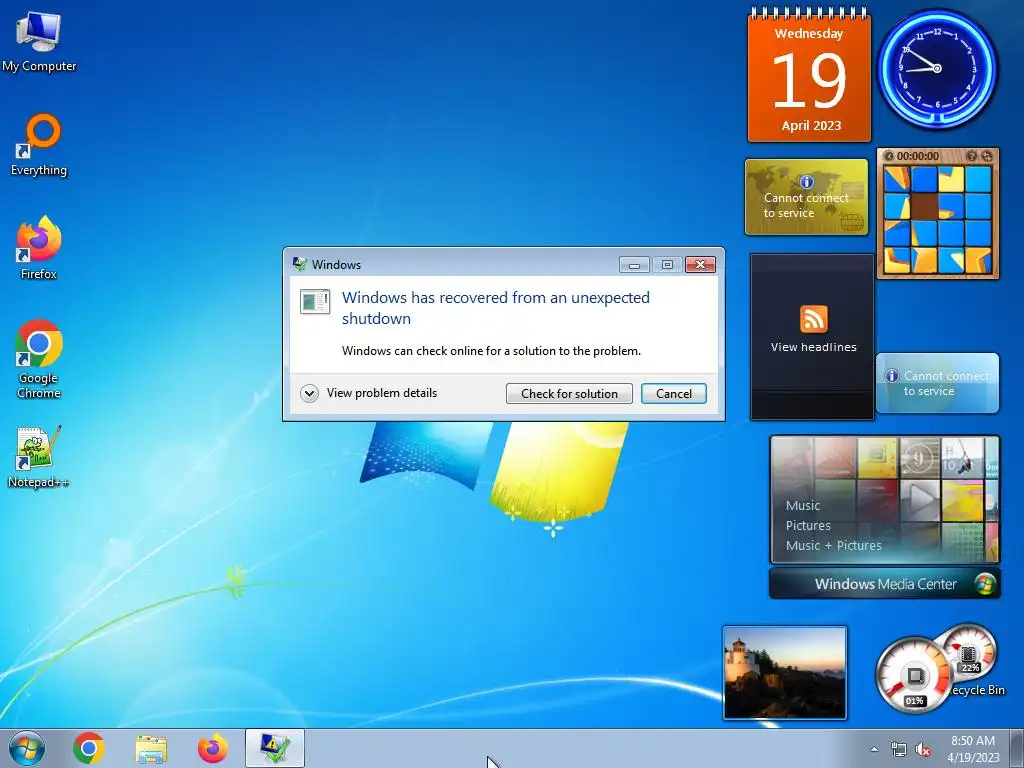Click the Check for solution button
Image resolution: width=1024 pixels, height=768 pixels.
point(569,394)
